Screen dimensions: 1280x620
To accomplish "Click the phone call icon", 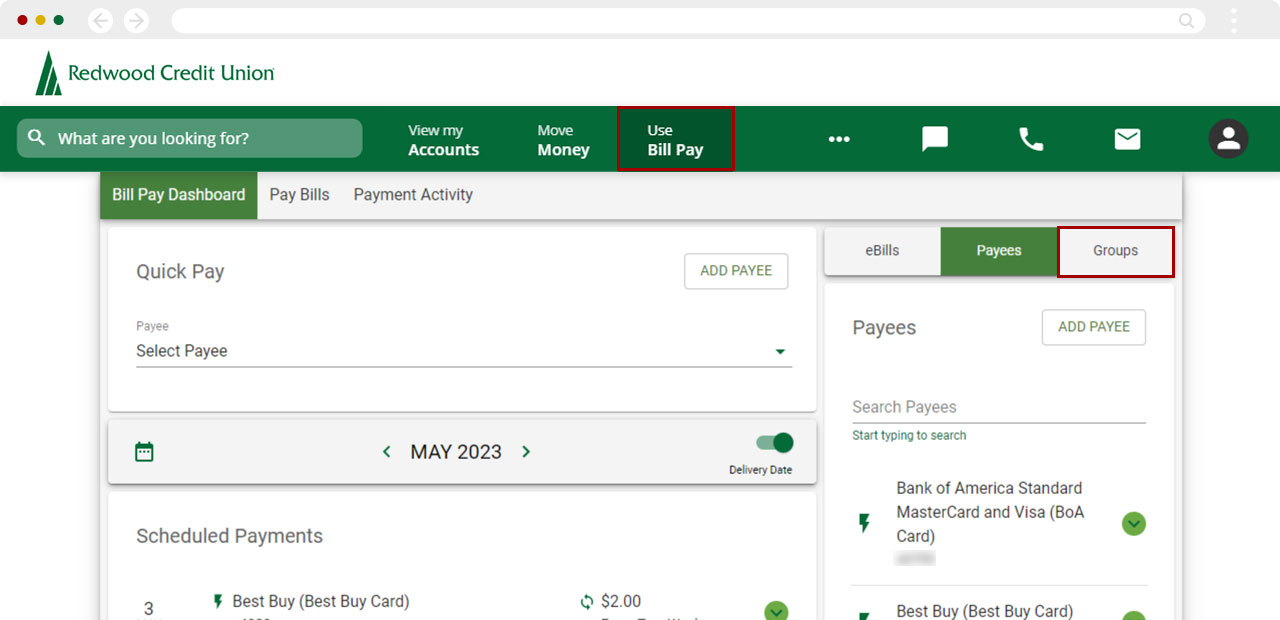I will click(1030, 139).
